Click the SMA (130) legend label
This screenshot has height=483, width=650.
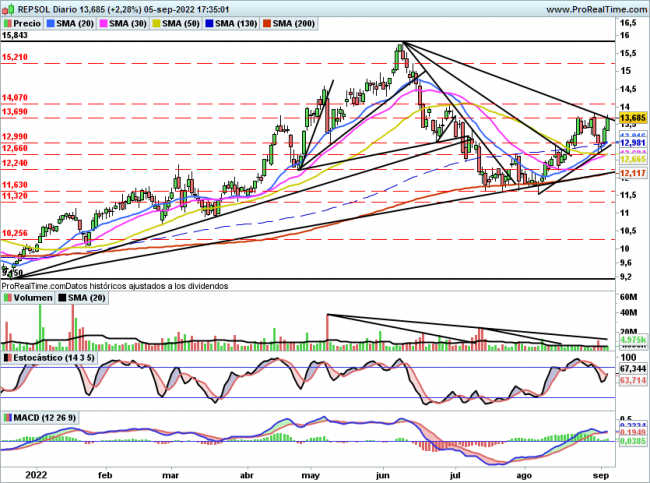pyautogui.click(x=236, y=24)
